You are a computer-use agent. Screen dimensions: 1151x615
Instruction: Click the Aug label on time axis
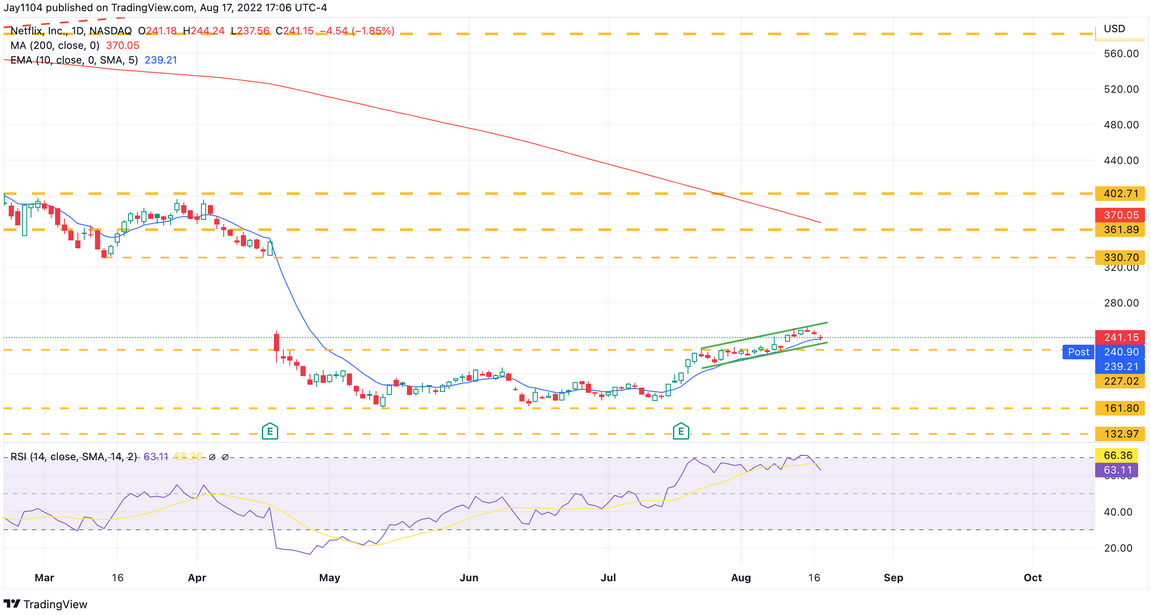pyautogui.click(x=741, y=578)
